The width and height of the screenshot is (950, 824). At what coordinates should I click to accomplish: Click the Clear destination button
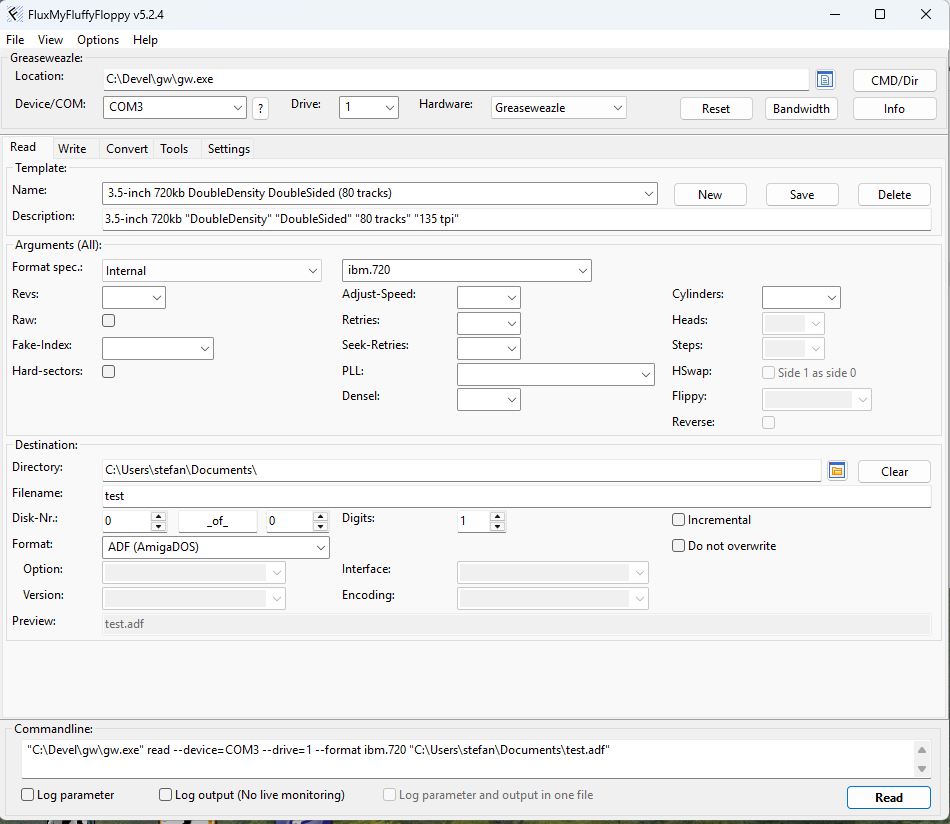coord(894,472)
